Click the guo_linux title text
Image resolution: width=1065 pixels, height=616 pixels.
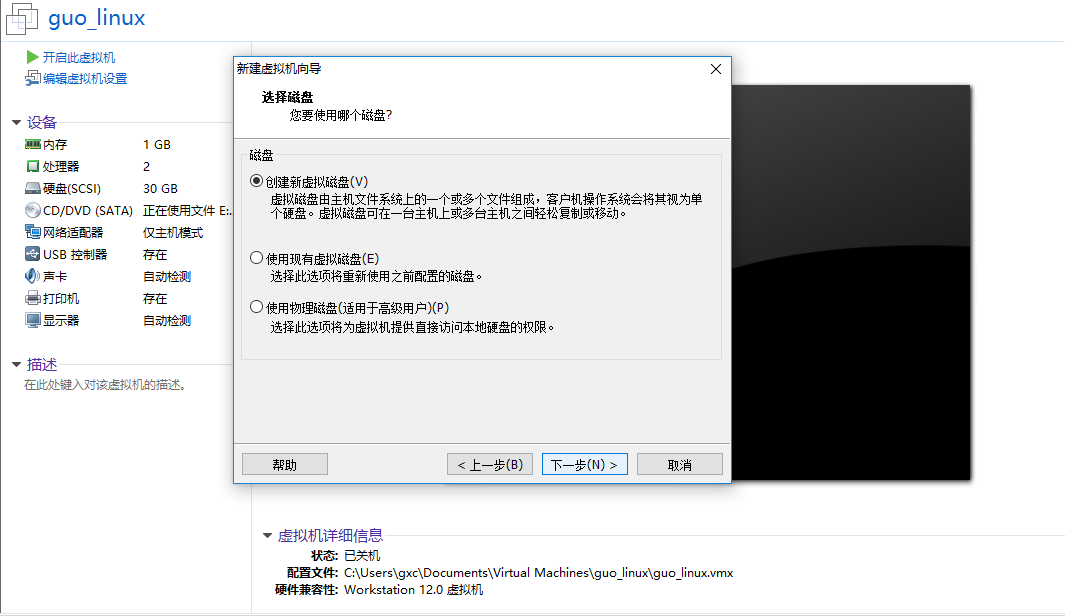point(96,18)
